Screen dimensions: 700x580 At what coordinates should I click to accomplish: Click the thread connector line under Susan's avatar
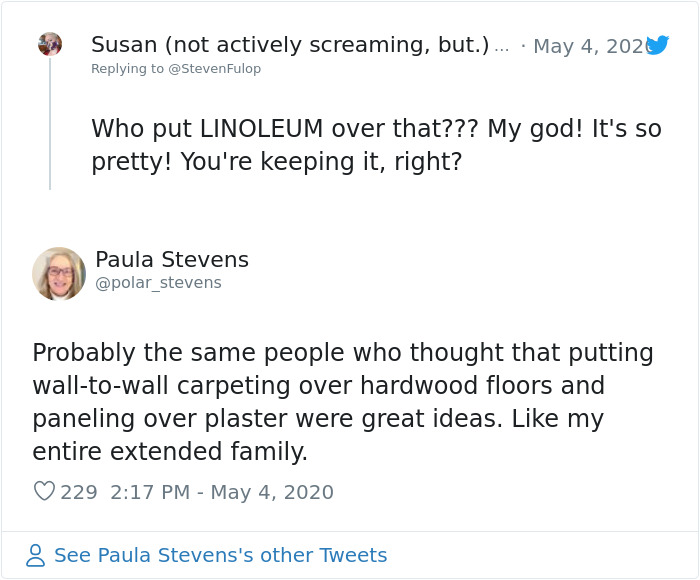click(x=50, y=125)
